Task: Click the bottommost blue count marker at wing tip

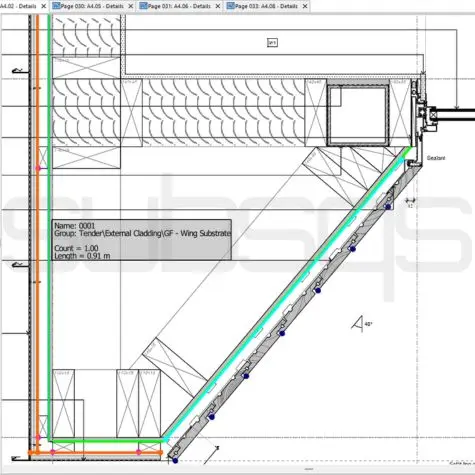Action: (x=175, y=461)
